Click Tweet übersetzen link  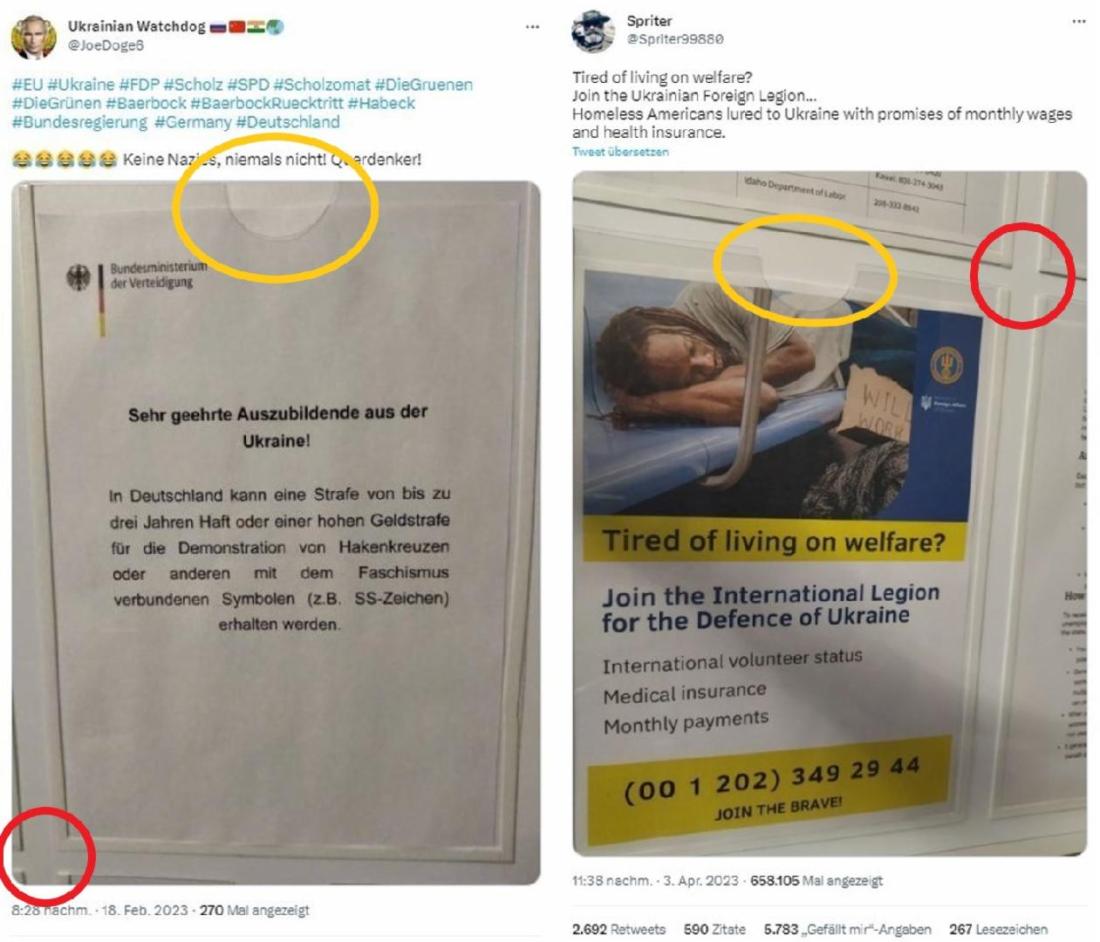(620, 152)
